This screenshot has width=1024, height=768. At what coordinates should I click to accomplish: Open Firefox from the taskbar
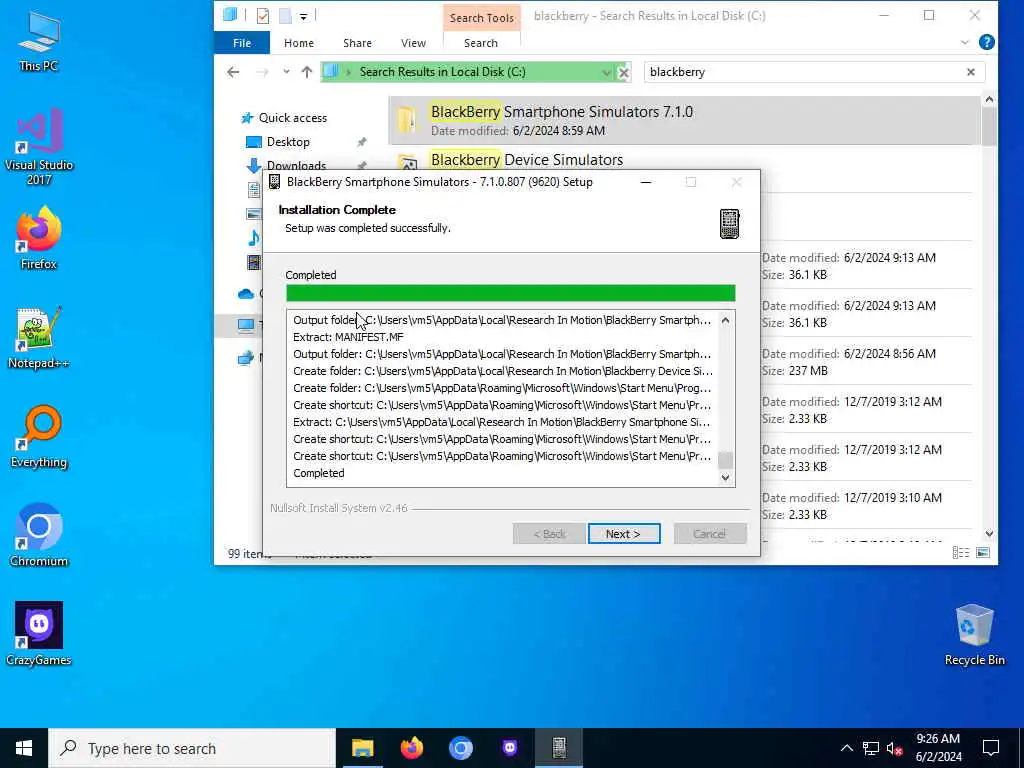pyautogui.click(x=411, y=748)
